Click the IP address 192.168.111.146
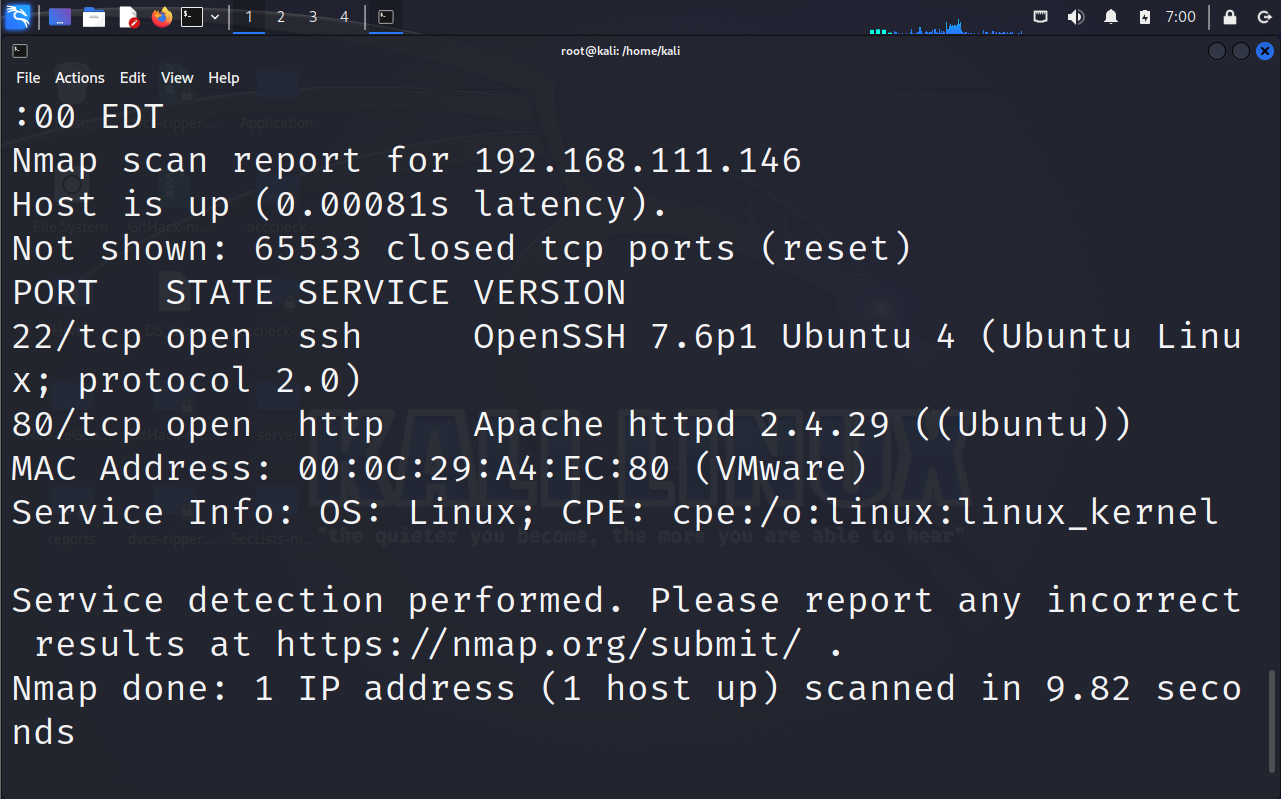 coord(638,161)
